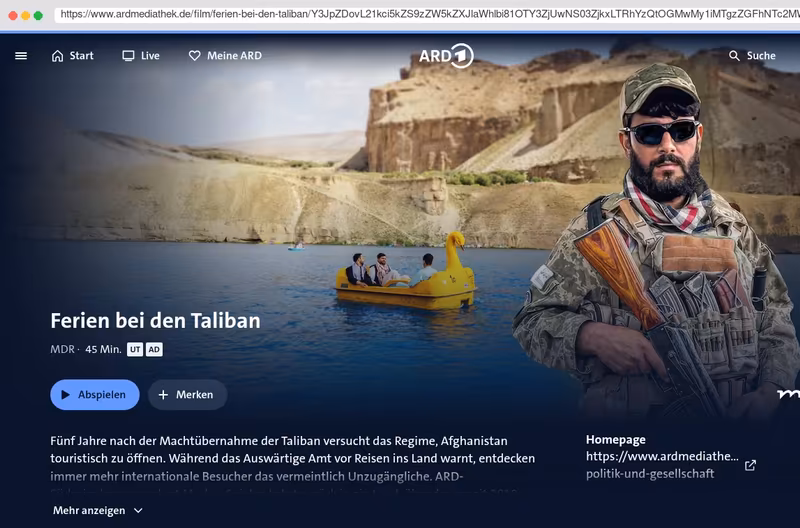800x528 pixels.
Task: Expand description with Mehr anzeigen
Action: coord(98,510)
